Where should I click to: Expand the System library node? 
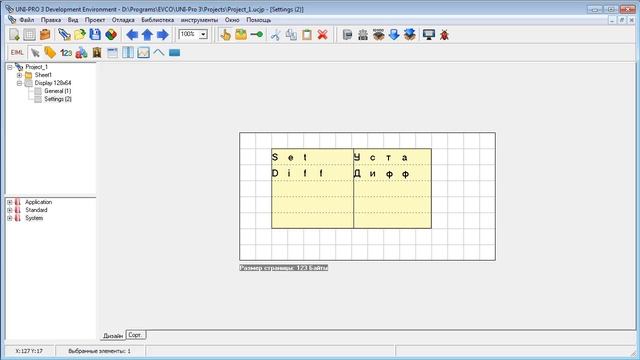coord(9,218)
